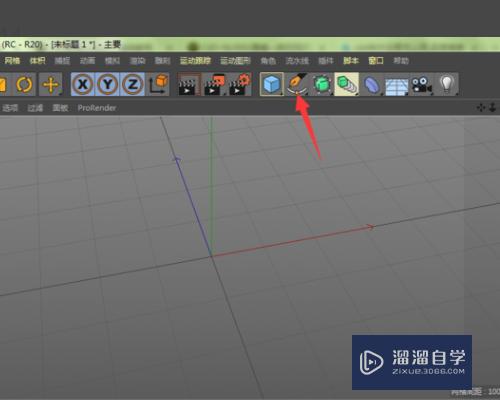Open the 运动图形 menu
500x400 pixels.
(x=235, y=61)
